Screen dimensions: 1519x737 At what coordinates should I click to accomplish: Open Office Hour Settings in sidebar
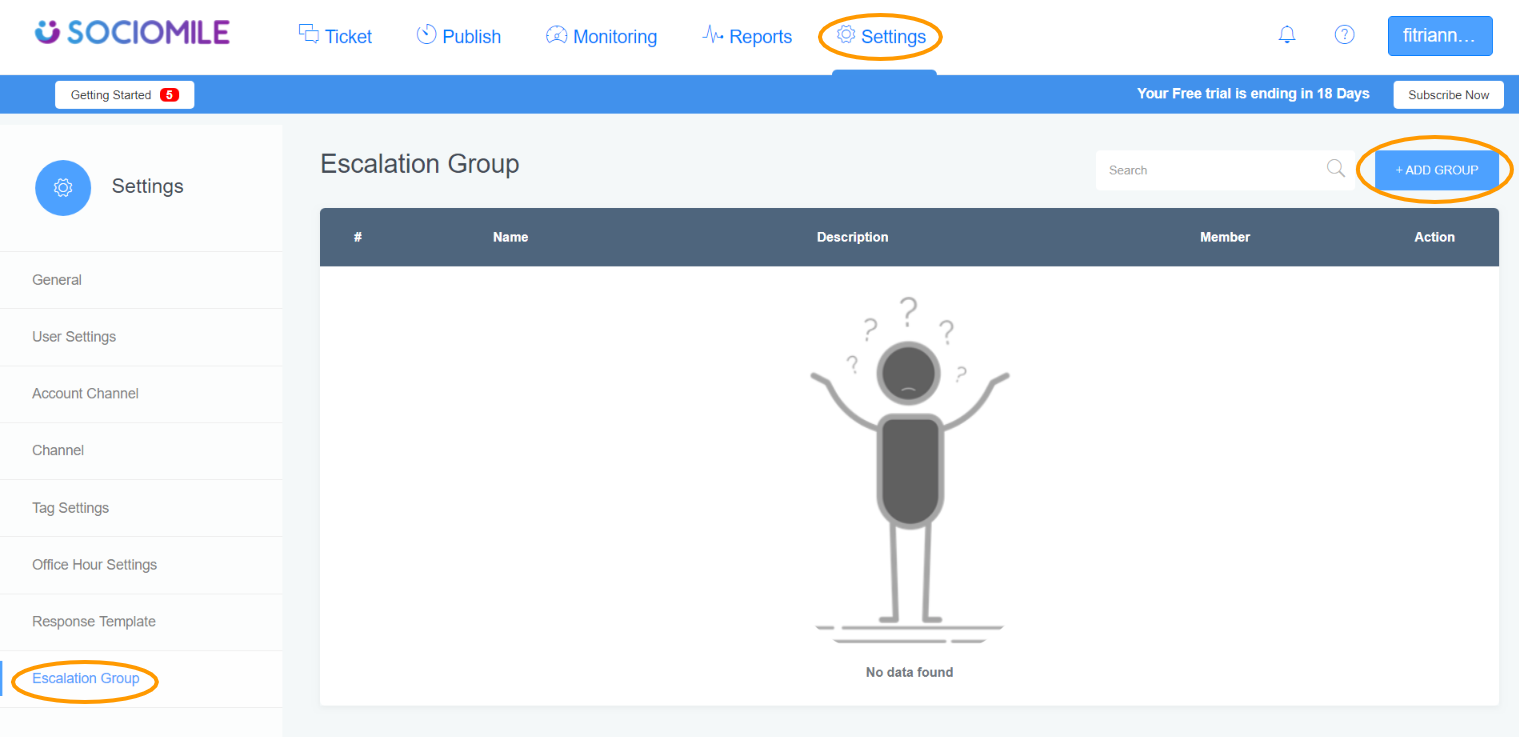pos(141,565)
